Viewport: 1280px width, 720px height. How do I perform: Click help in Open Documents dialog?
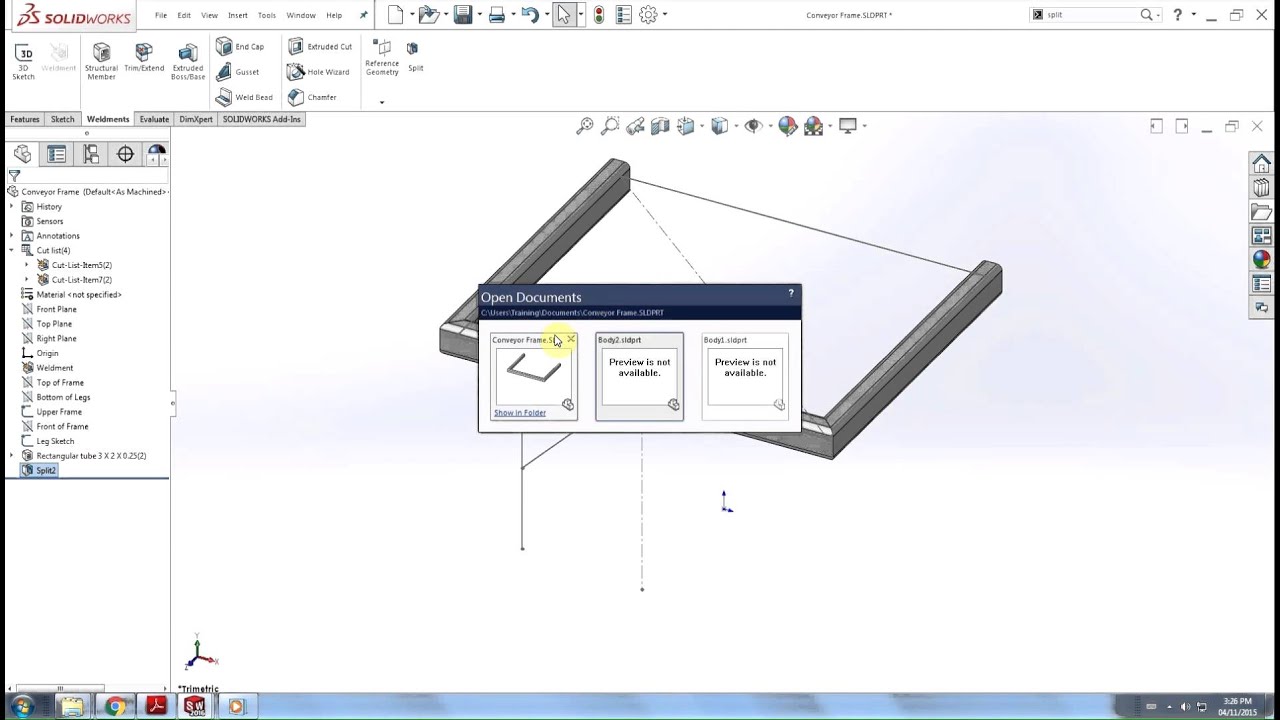point(791,293)
